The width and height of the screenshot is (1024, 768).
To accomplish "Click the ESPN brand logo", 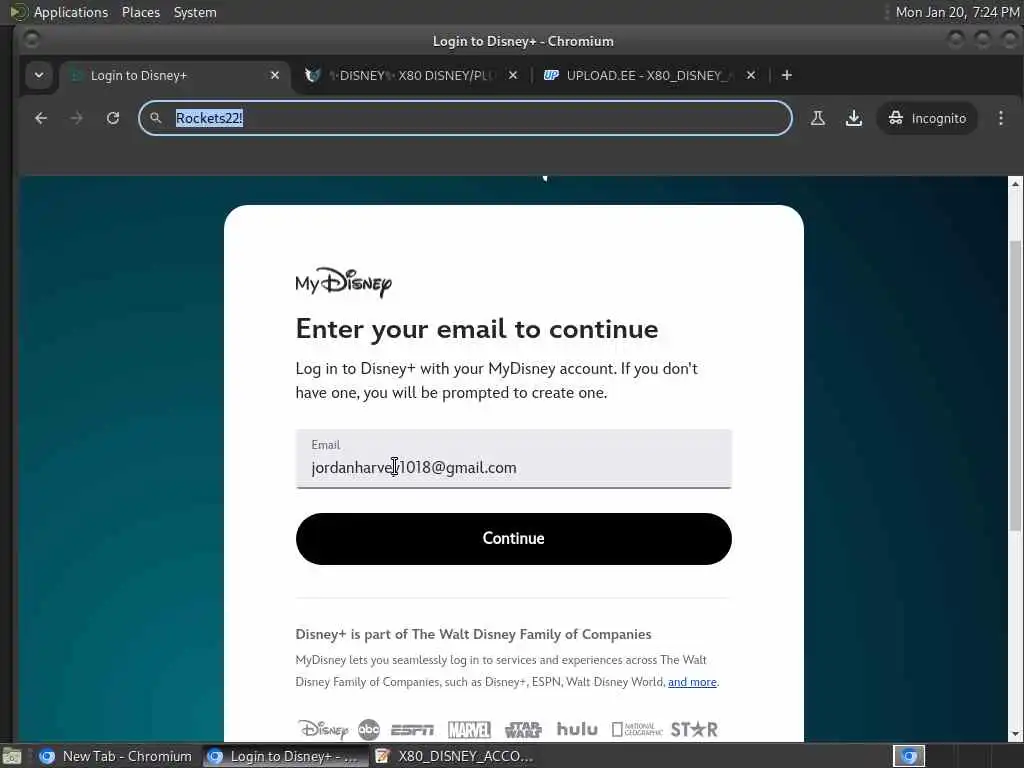I will (x=412, y=729).
